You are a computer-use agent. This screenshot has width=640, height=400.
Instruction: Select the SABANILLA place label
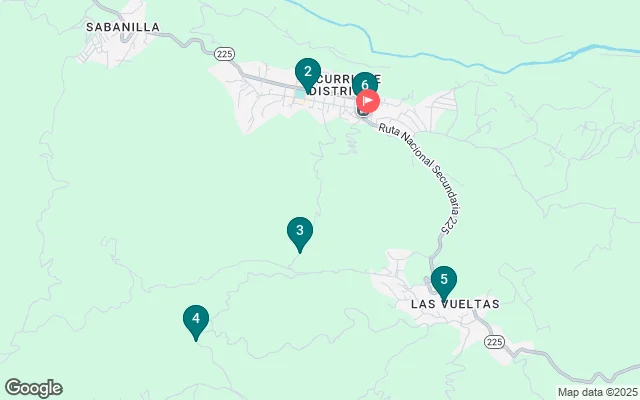pyautogui.click(x=123, y=27)
